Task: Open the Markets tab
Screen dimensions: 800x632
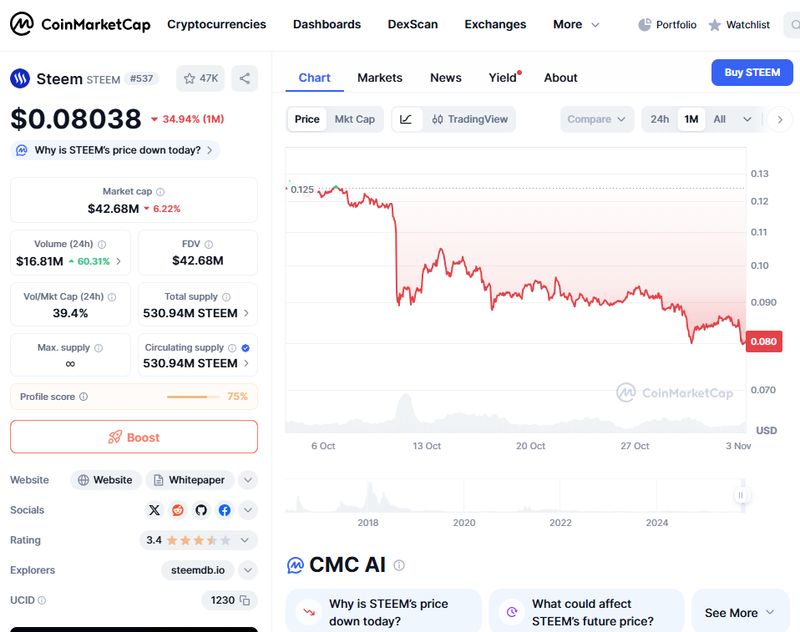Action: pyautogui.click(x=380, y=77)
